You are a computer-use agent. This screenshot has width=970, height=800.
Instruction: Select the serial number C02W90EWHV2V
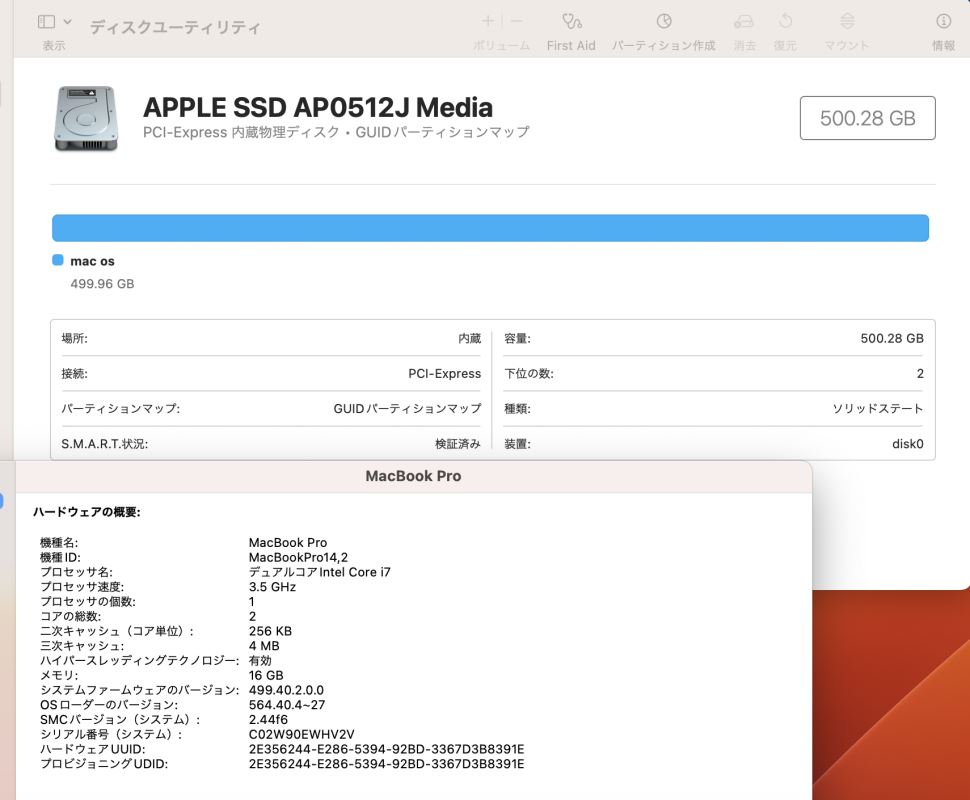(x=301, y=734)
